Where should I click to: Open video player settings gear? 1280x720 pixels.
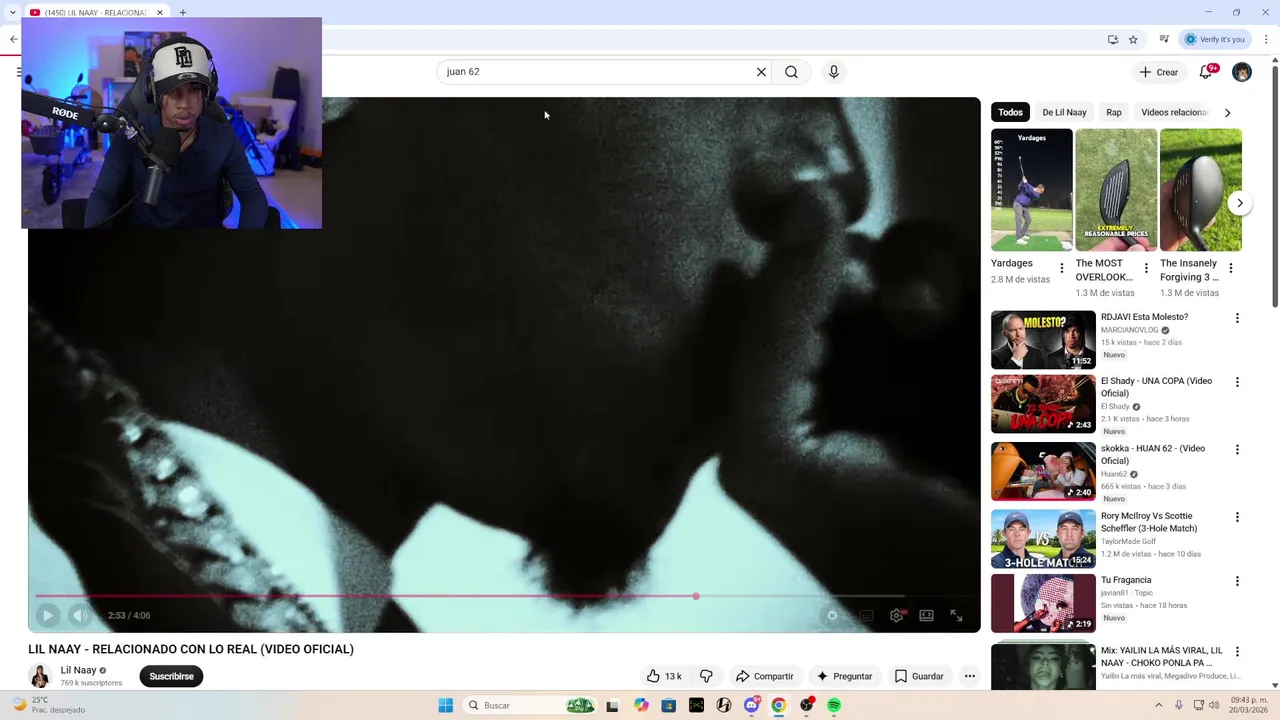[x=896, y=616]
